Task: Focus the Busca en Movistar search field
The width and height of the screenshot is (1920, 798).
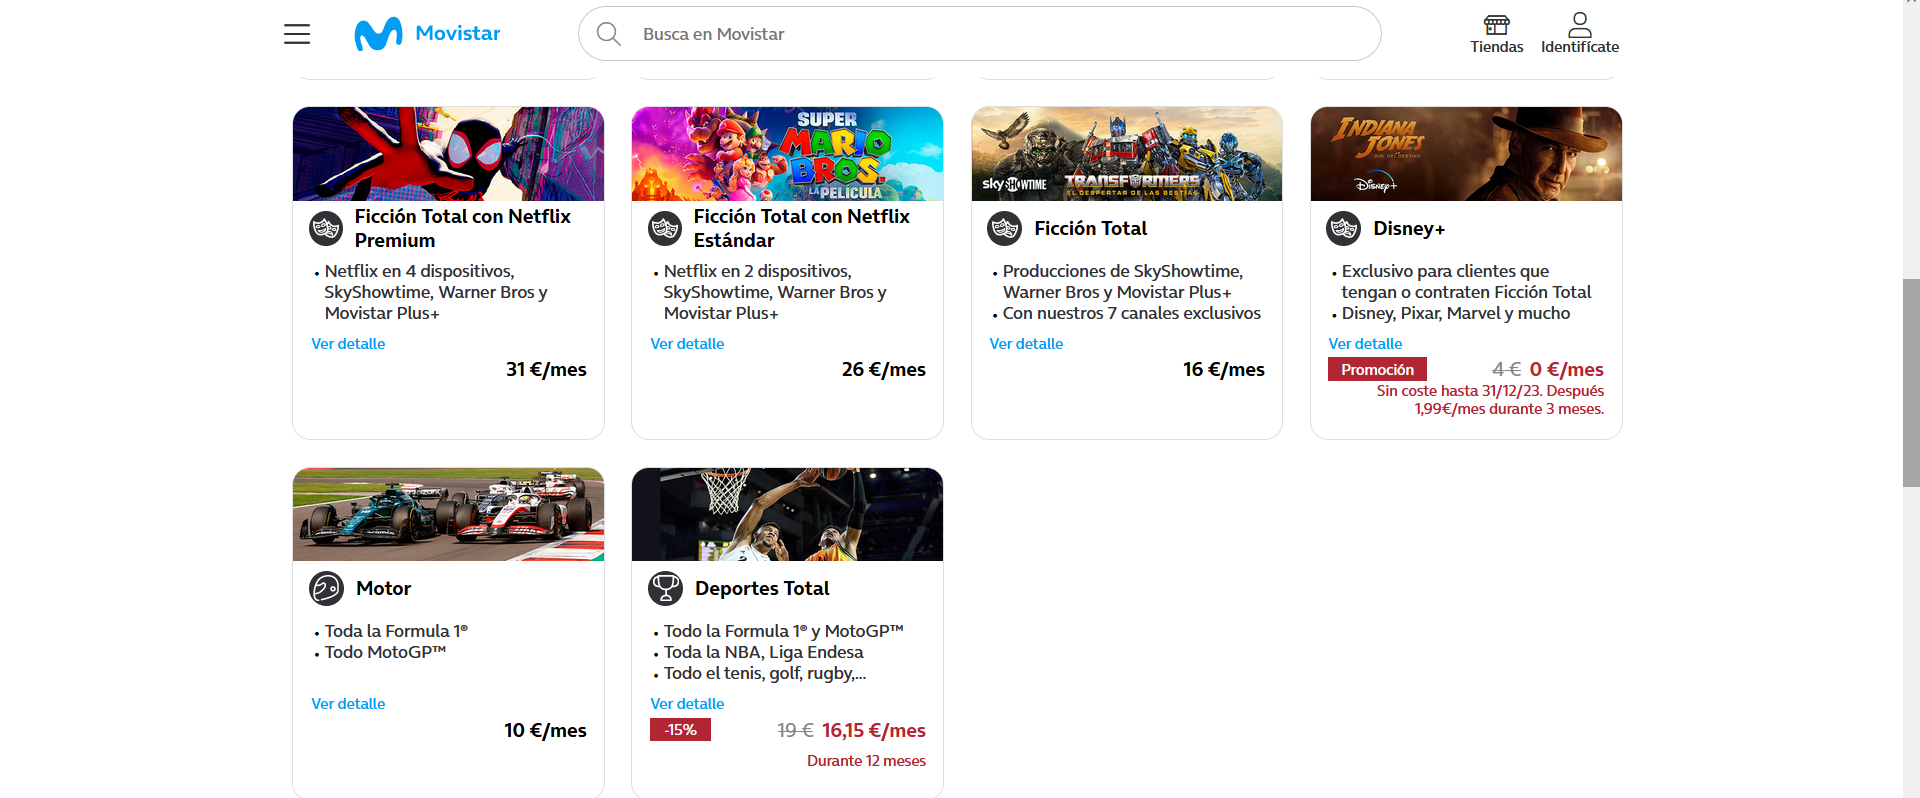Action: (x=980, y=34)
